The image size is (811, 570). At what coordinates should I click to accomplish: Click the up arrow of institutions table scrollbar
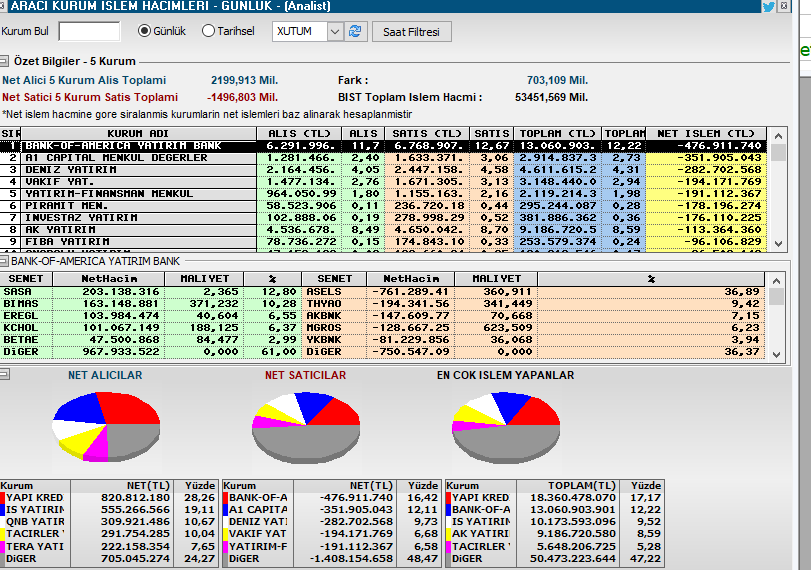778,136
